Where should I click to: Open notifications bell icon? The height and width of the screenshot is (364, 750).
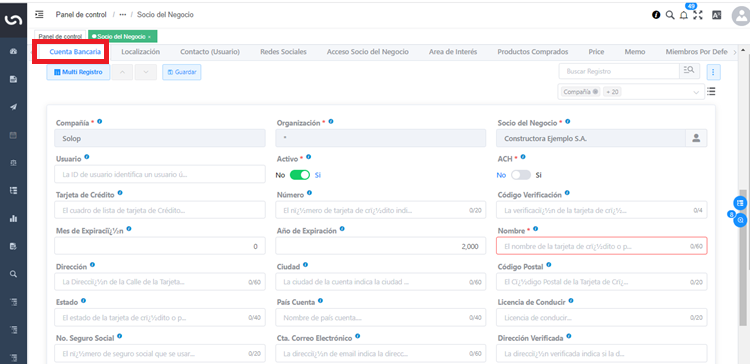pos(684,15)
